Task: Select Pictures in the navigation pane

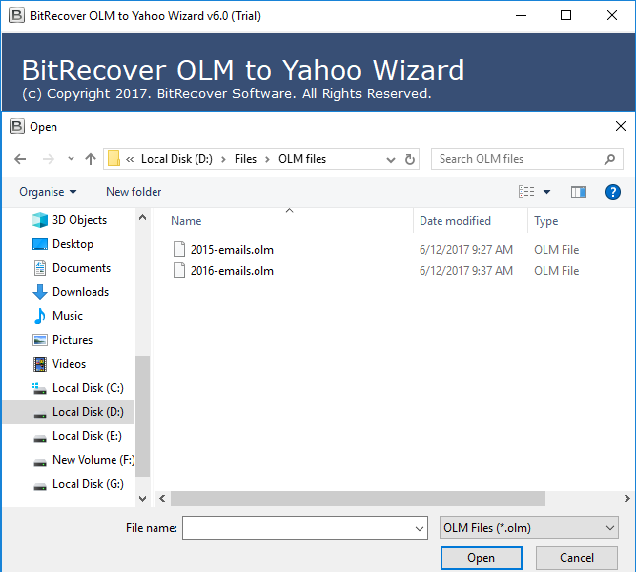Action: click(72, 340)
